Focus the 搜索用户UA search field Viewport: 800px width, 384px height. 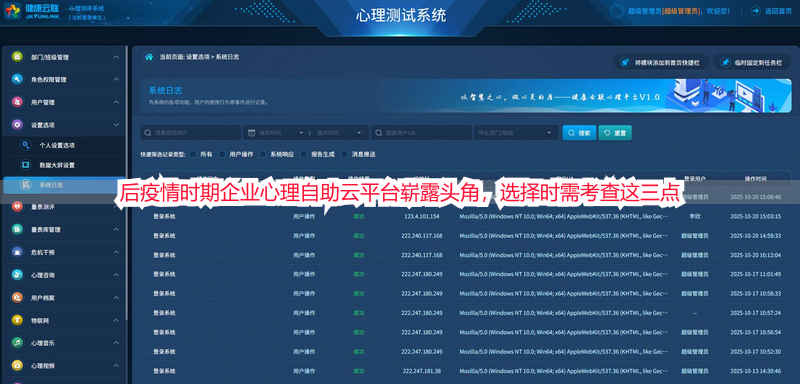pyautogui.click(x=421, y=133)
